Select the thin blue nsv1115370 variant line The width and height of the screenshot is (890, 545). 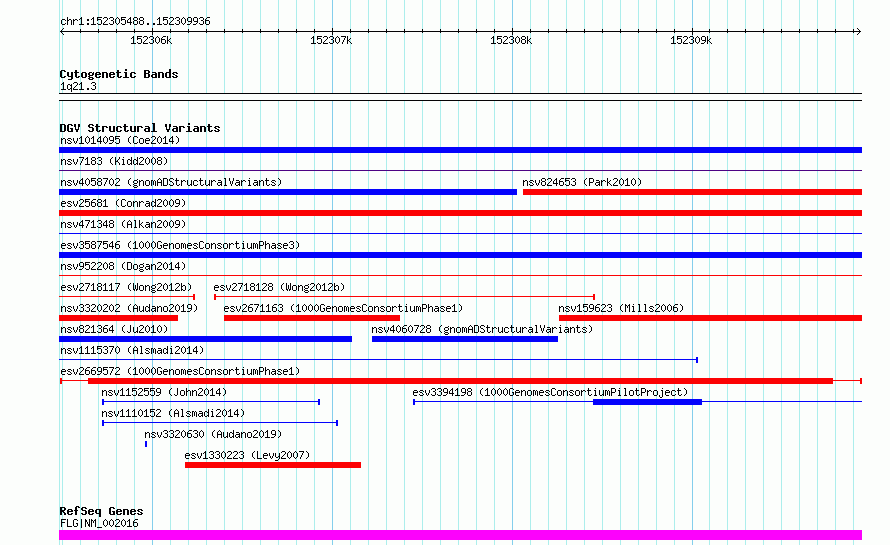pyautogui.click(x=379, y=360)
